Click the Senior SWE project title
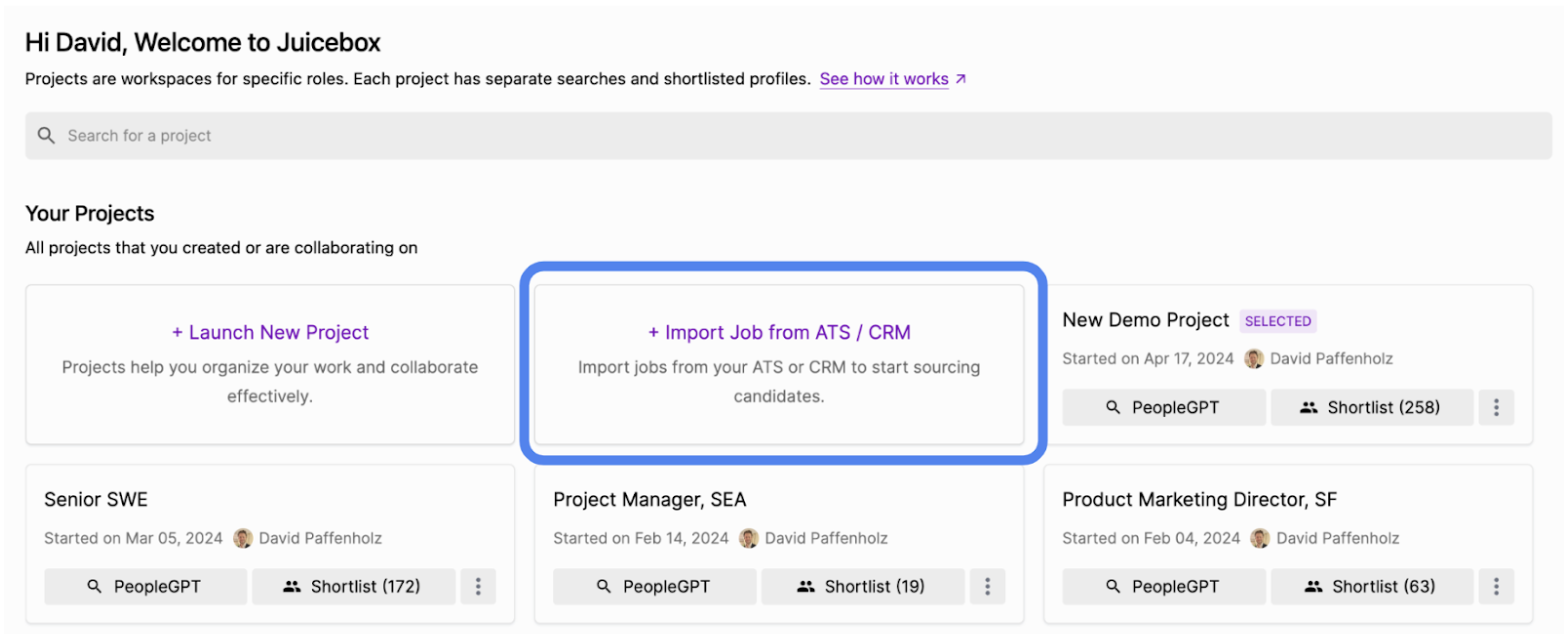Viewport: 1566px width, 634px height. point(96,499)
